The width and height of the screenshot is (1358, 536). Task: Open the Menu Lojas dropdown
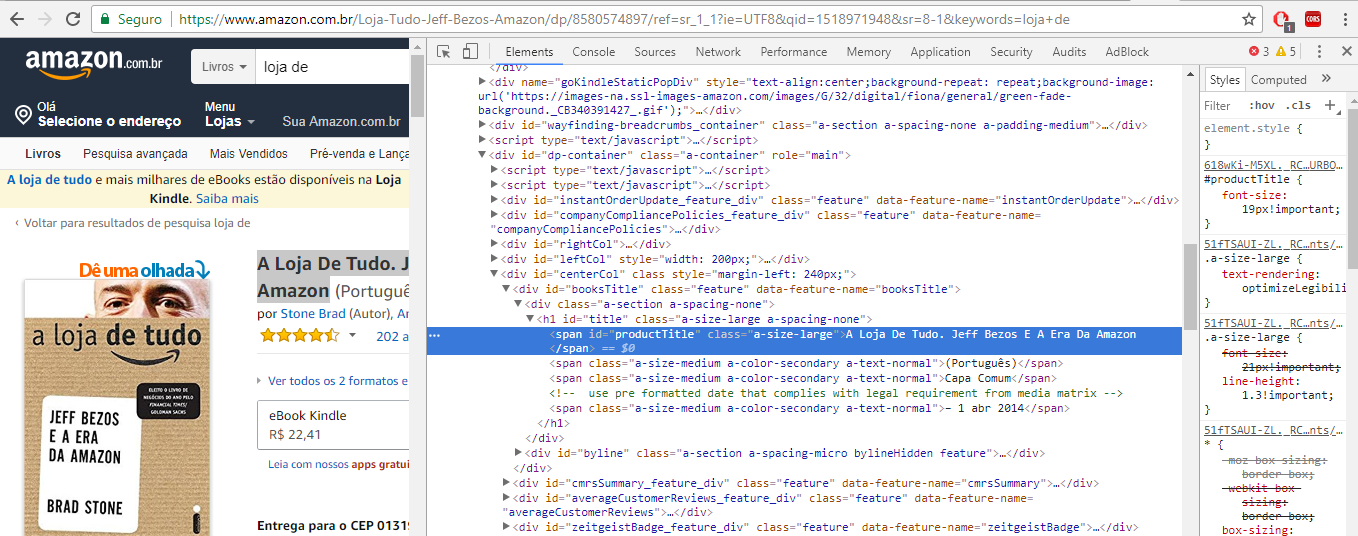pos(229,115)
